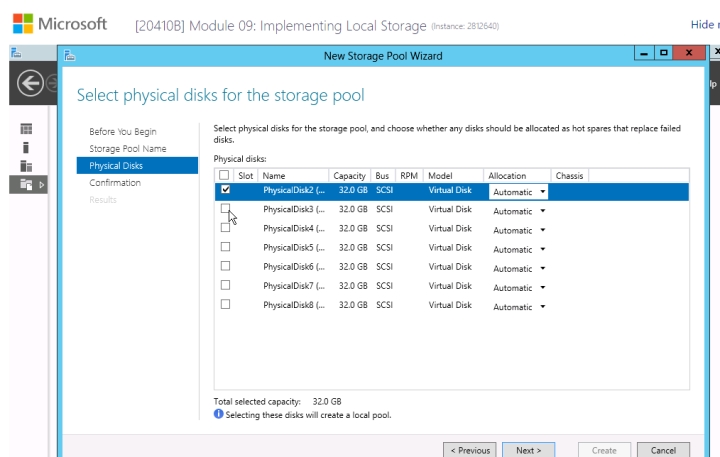Click the wizard title bar icon
The image size is (720, 457).
pos(69,56)
